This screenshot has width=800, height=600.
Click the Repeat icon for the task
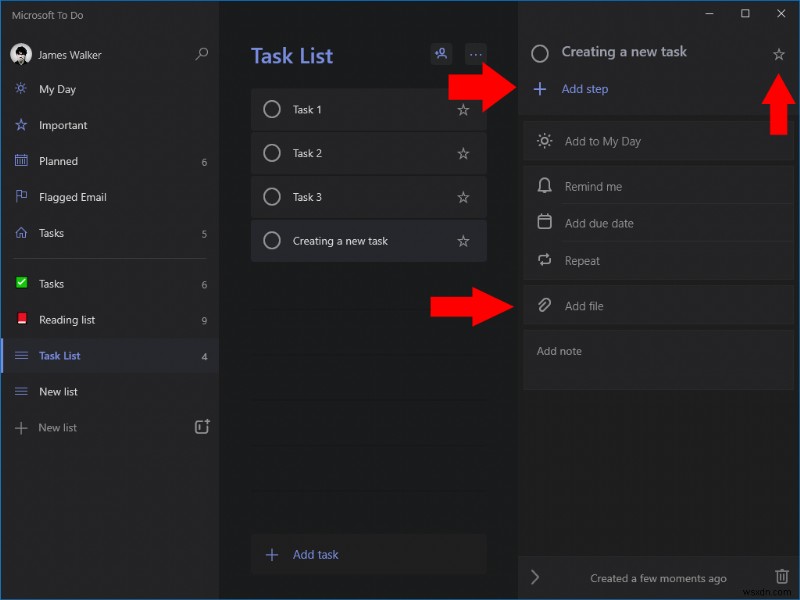(x=544, y=260)
